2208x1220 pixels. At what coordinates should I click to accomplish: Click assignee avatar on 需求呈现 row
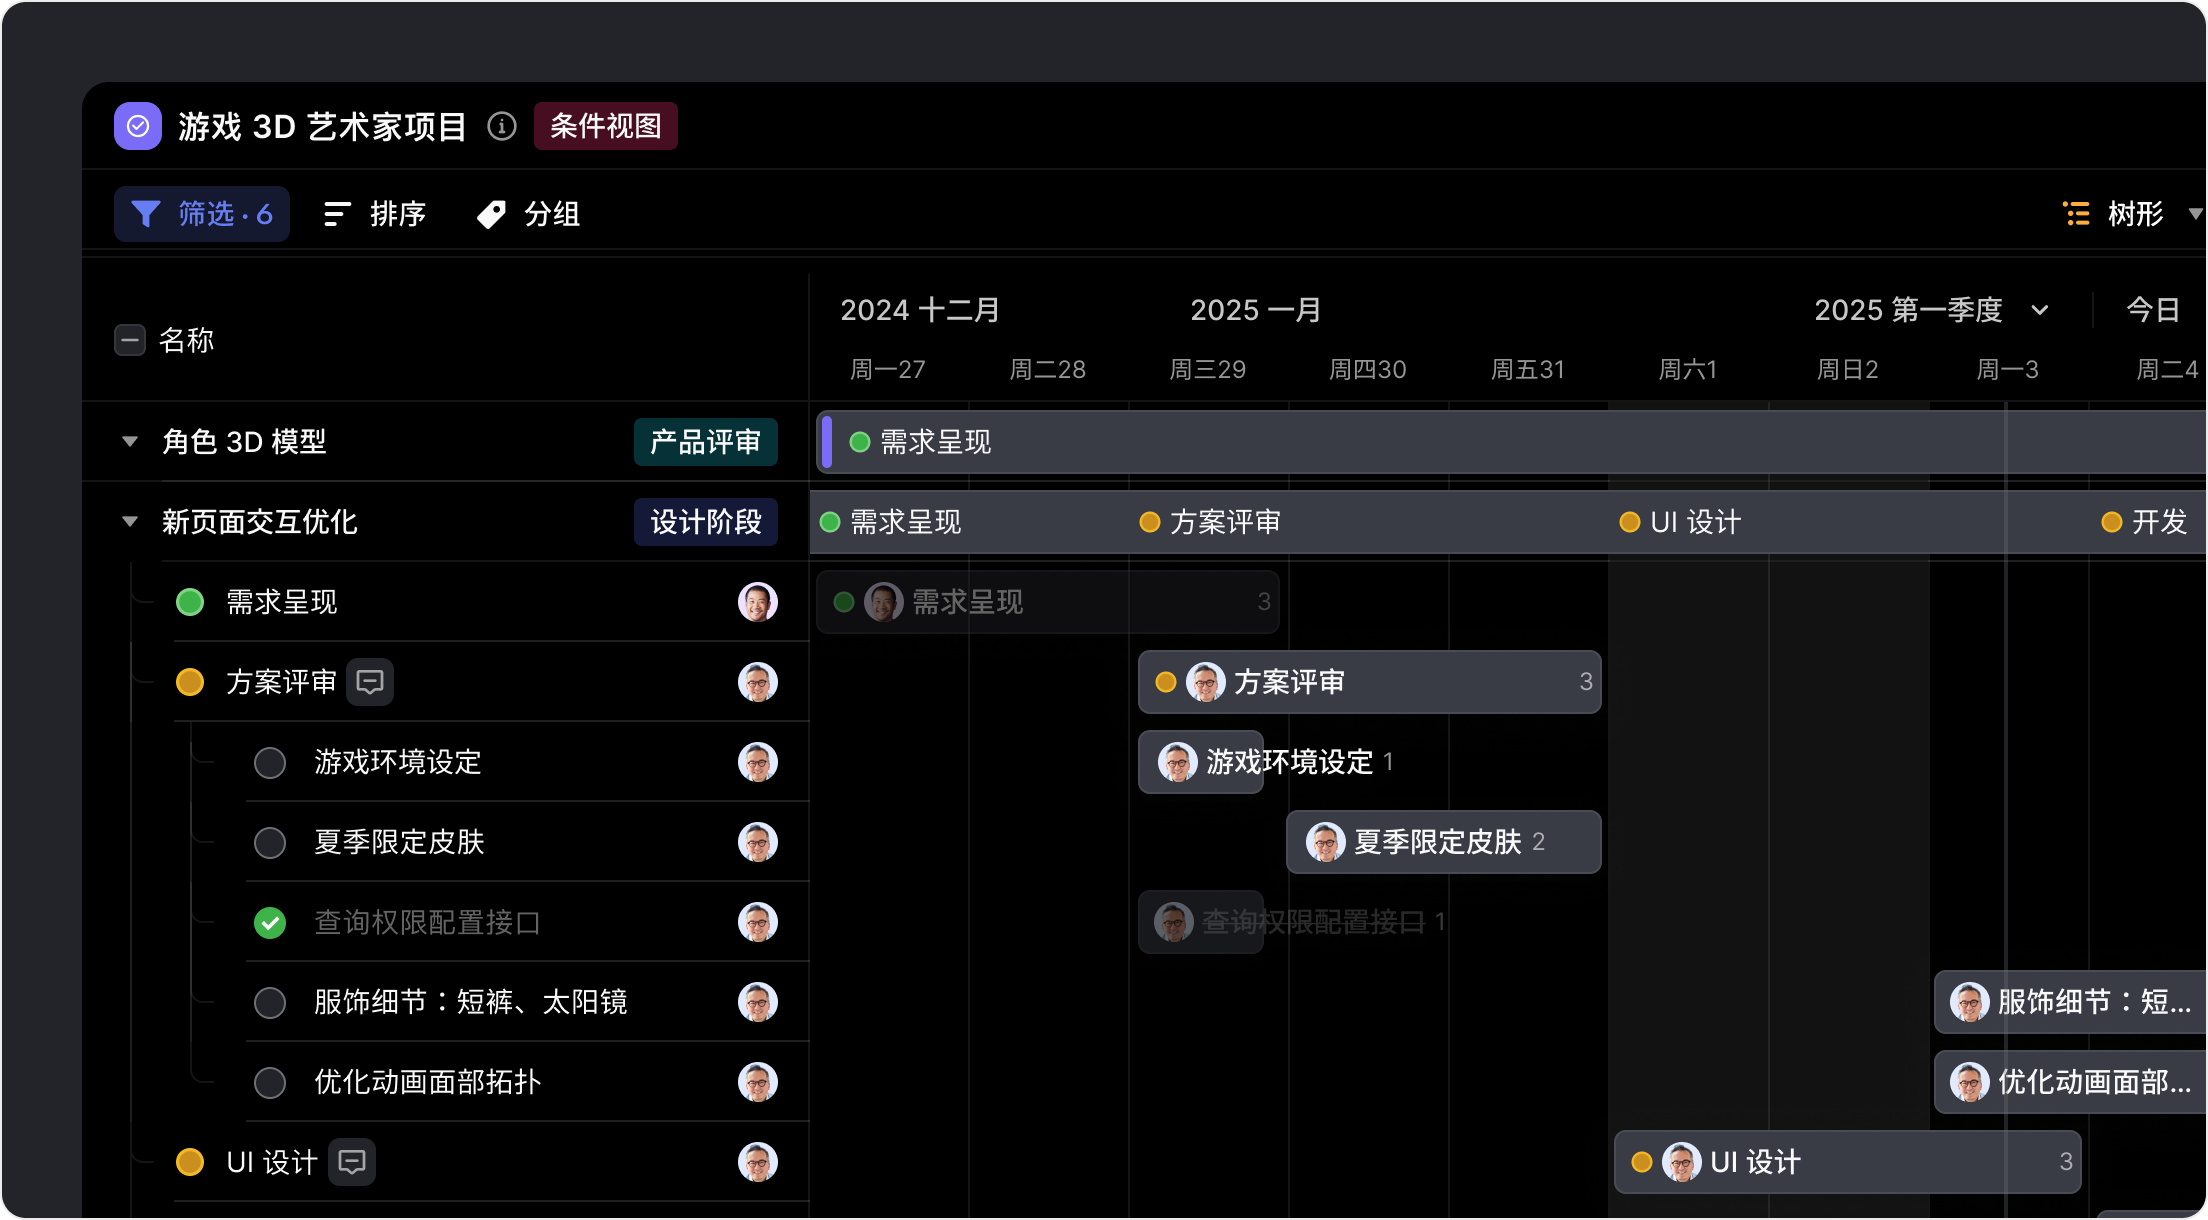757,602
